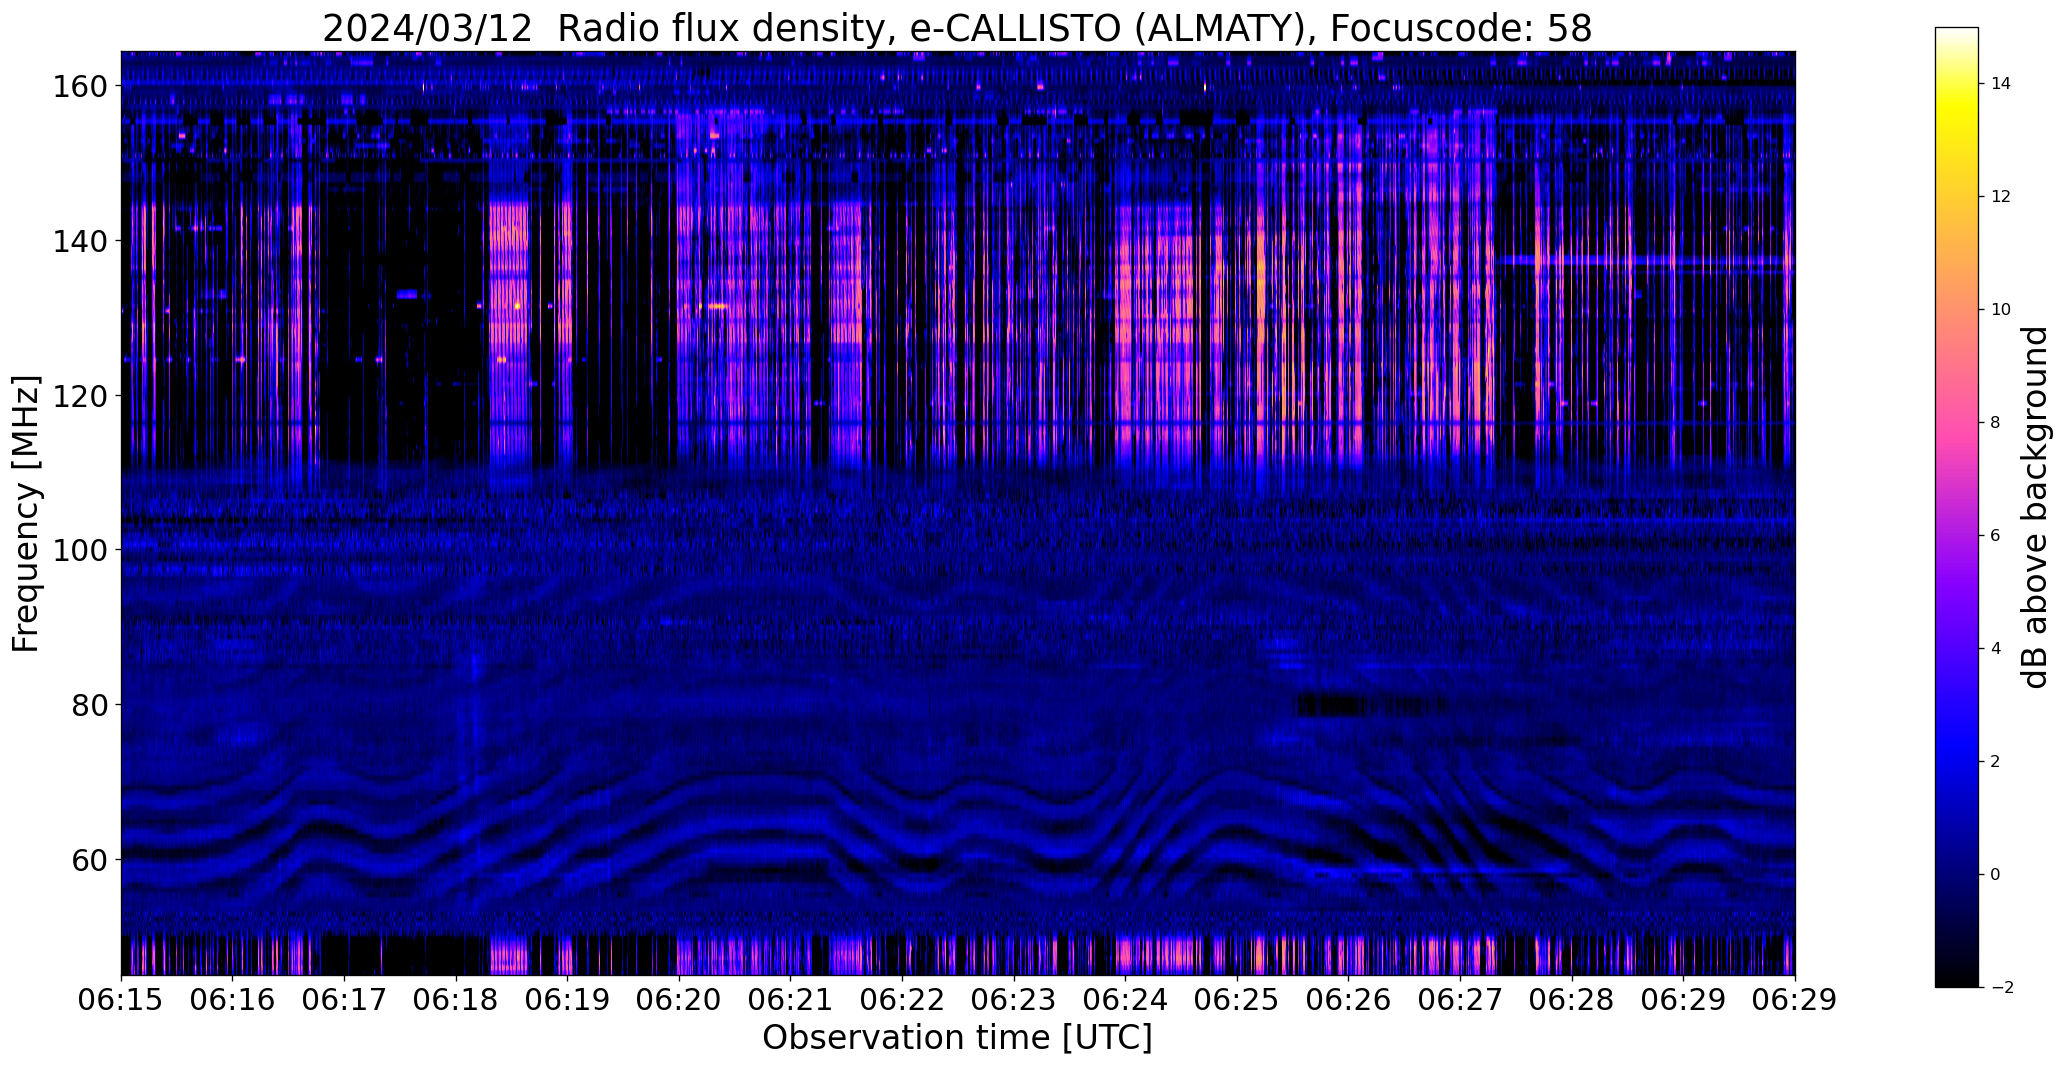The width and height of the screenshot is (2066, 1067).
Task: Click the 'Frequency [MHz]' axis label
Action: click(26, 514)
